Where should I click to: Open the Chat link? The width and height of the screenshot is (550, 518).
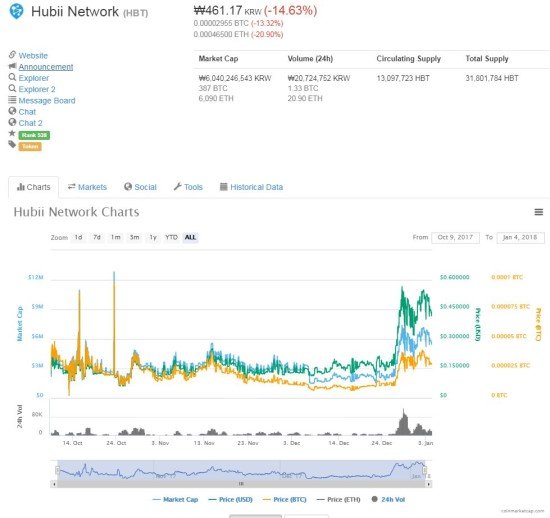(27, 112)
